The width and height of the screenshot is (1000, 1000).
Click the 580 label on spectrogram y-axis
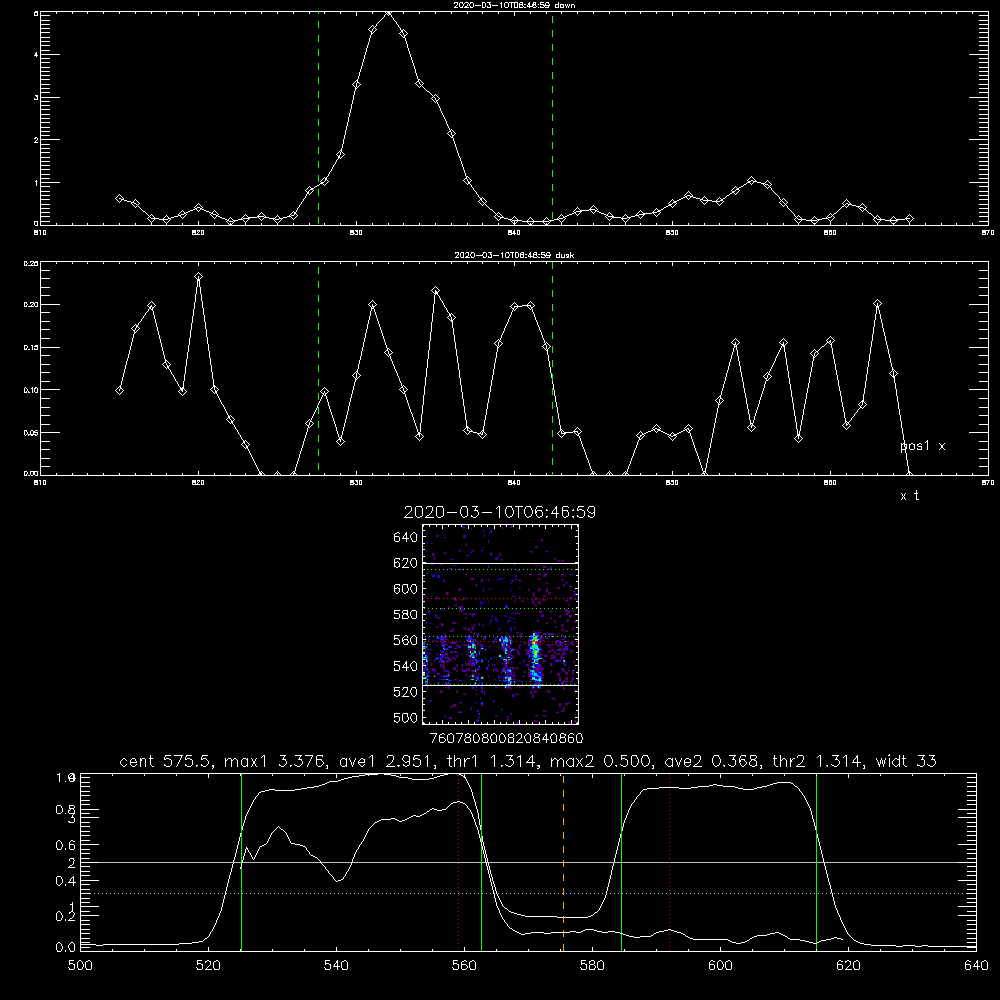[406, 614]
